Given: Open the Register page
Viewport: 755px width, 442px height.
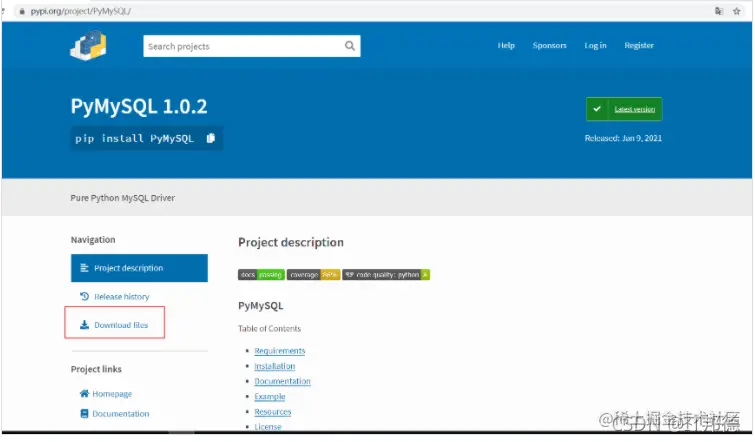Looking at the screenshot, I should (639, 45).
